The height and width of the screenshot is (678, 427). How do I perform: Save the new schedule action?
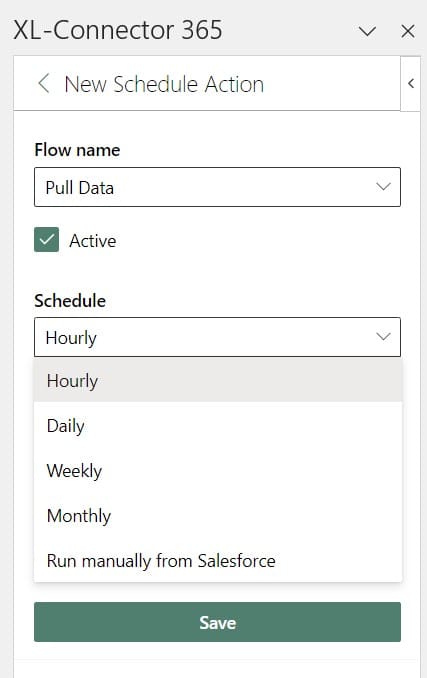[x=217, y=622]
